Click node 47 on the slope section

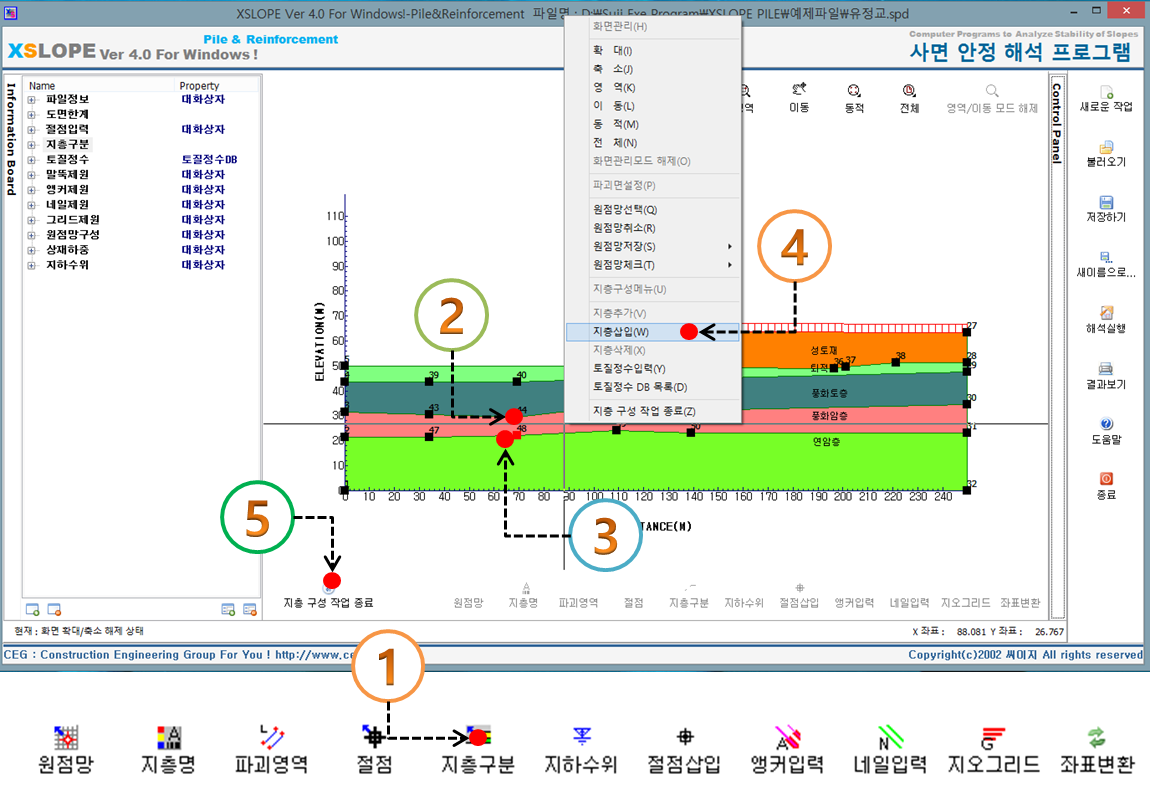pos(429,437)
